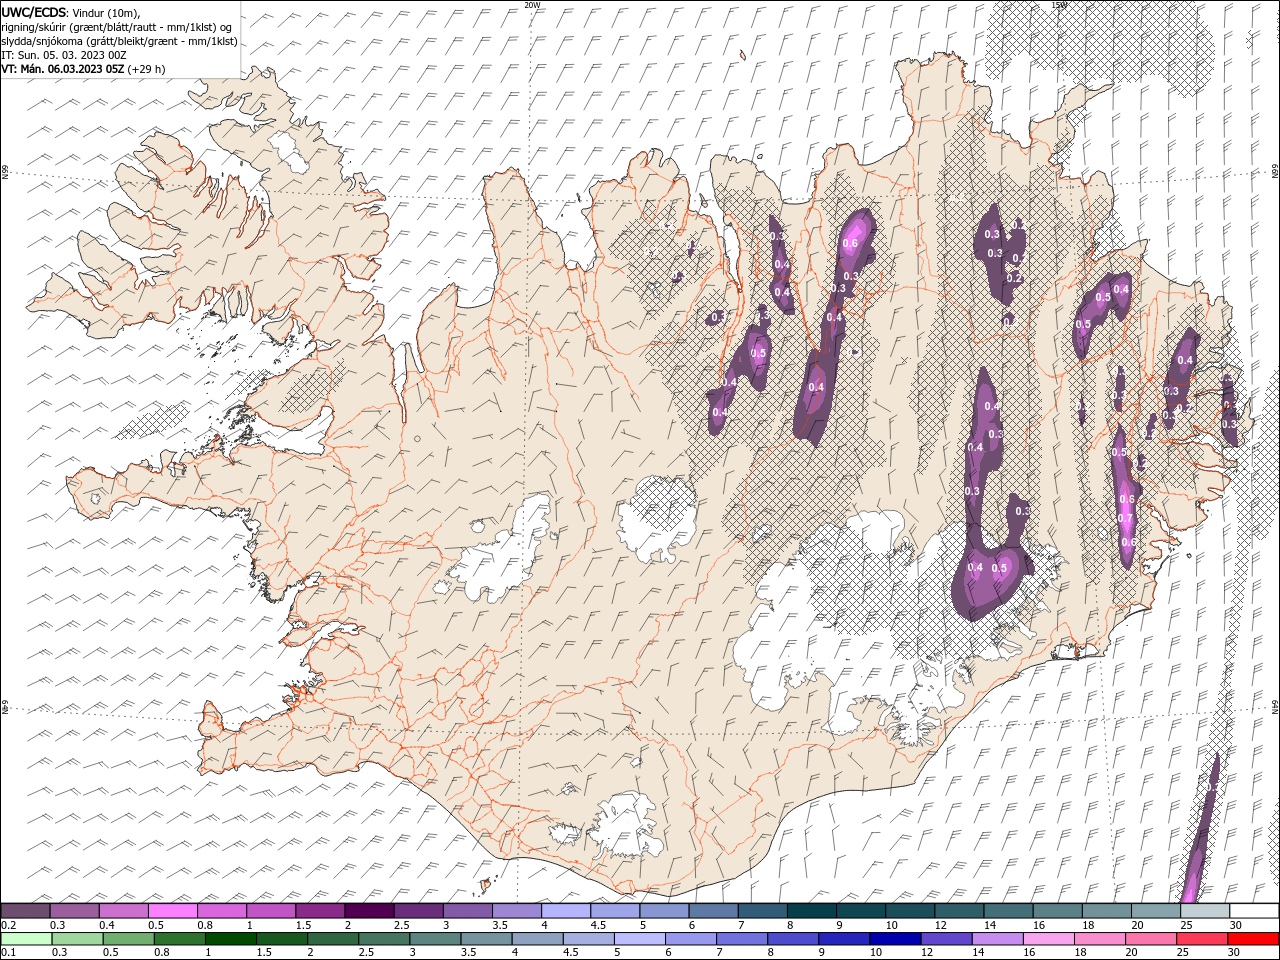Pick the bright red swatch after 30 in rain legend
1280x960 pixels.
click(1251, 938)
